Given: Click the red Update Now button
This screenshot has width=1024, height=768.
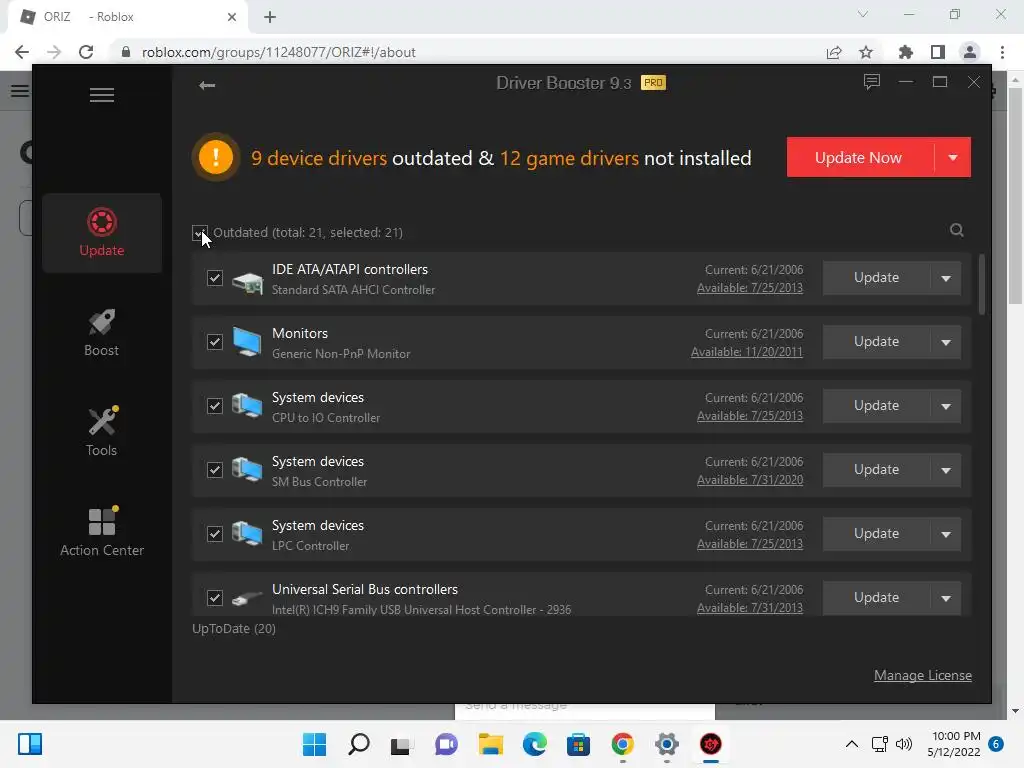Looking at the screenshot, I should [x=859, y=157].
